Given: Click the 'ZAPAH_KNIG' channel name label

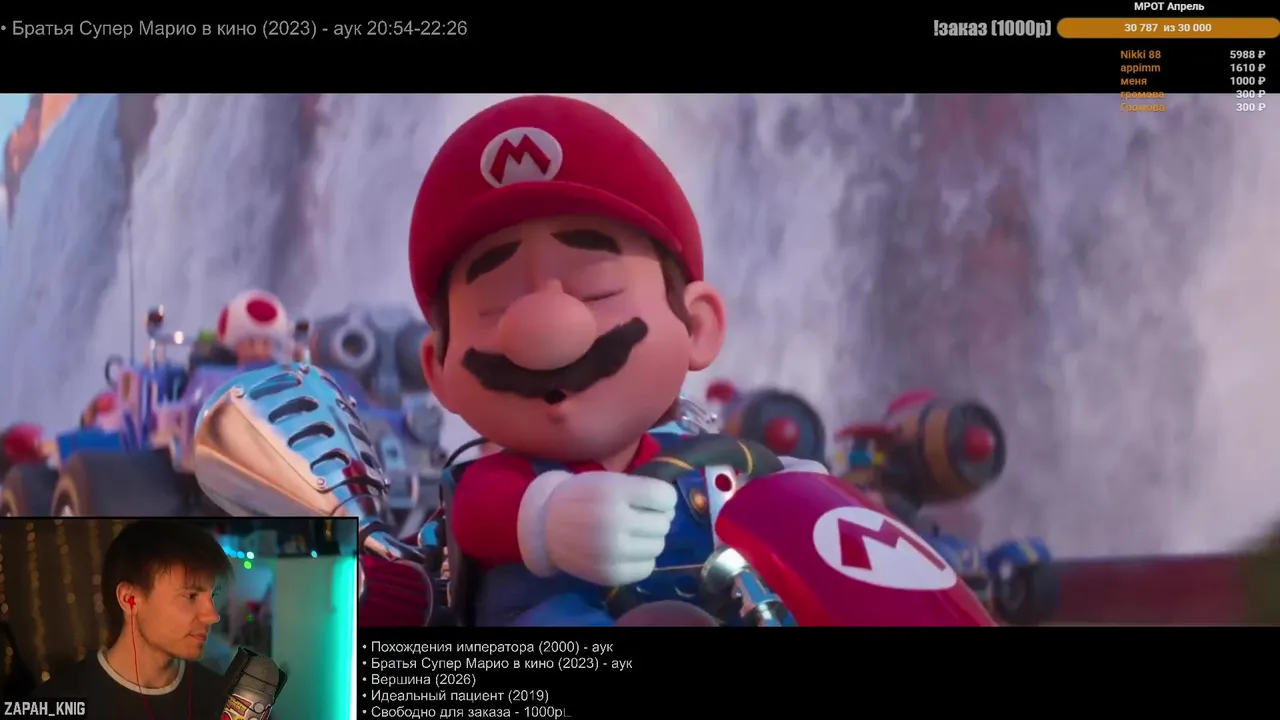Looking at the screenshot, I should tap(44, 709).
